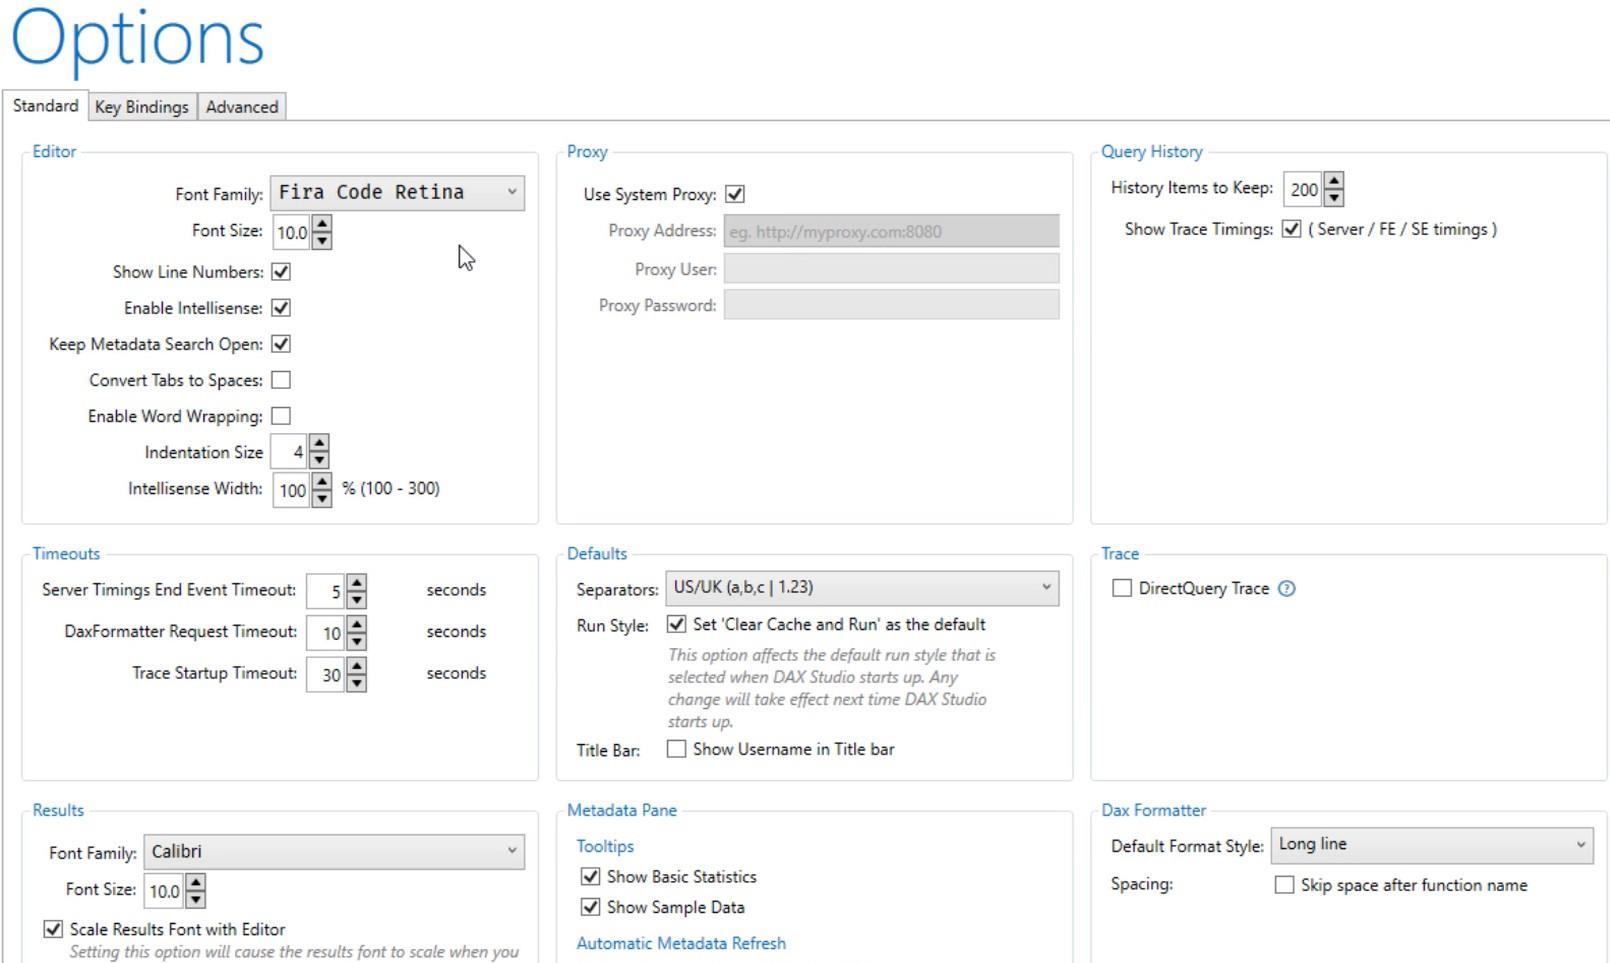Increase Results Font Size spinner

point(196,882)
